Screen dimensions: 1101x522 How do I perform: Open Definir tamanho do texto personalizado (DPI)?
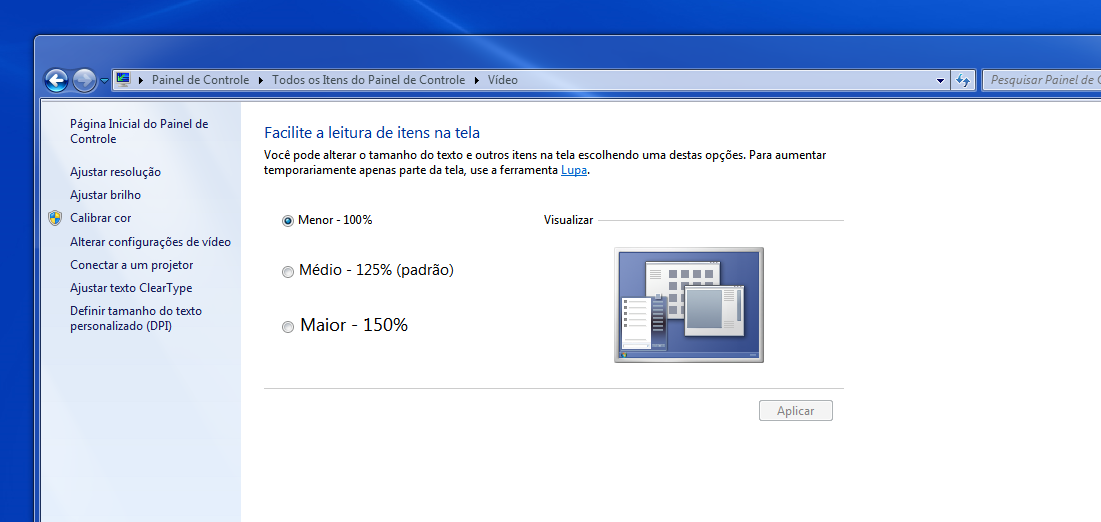click(135, 319)
